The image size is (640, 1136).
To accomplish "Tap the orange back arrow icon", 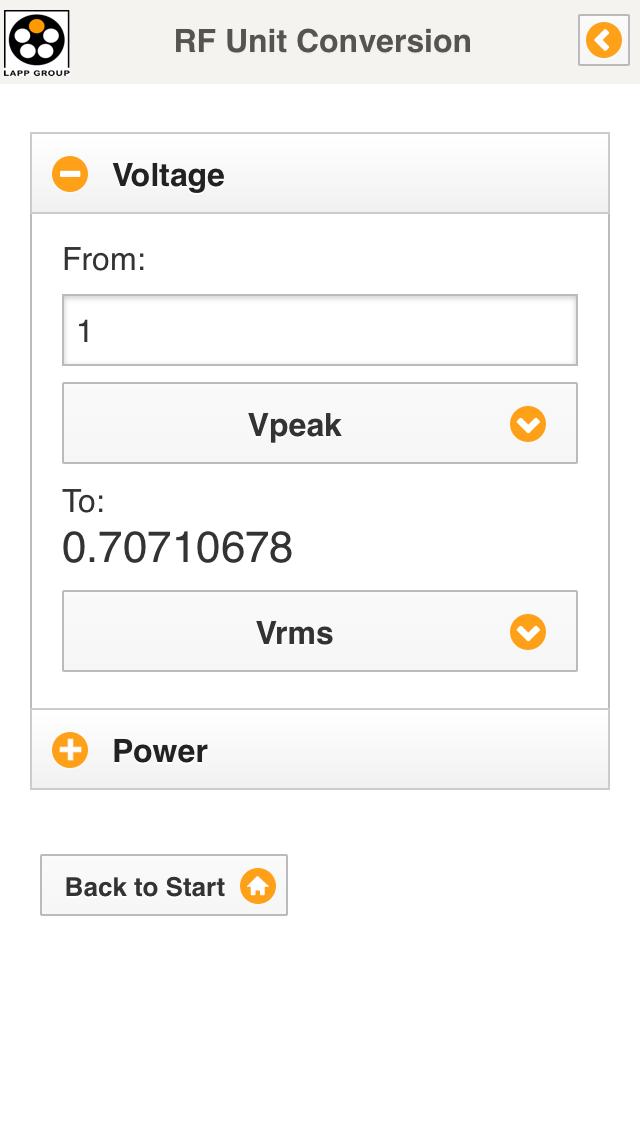I will click(604, 41).
